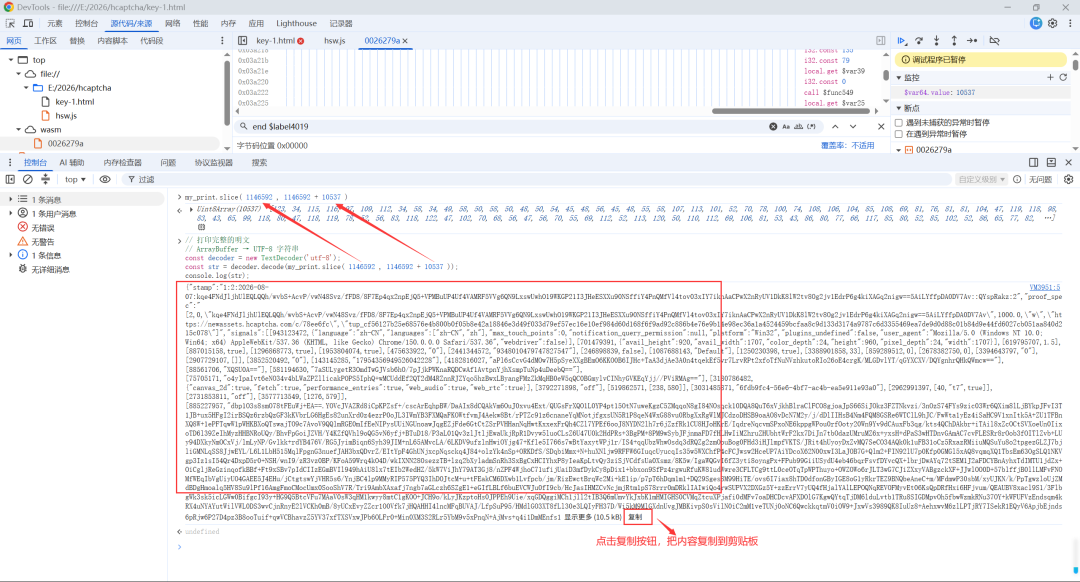Check pause on caught exceptions
1080x582 pixels.
pos(899,134)
